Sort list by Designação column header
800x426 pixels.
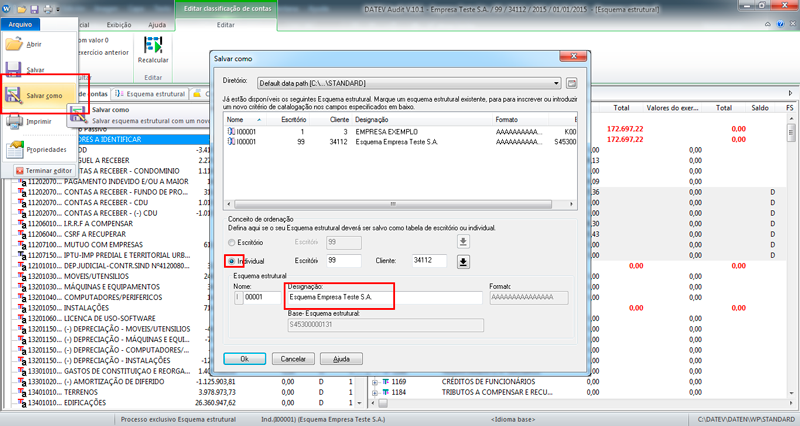[422, 119]
